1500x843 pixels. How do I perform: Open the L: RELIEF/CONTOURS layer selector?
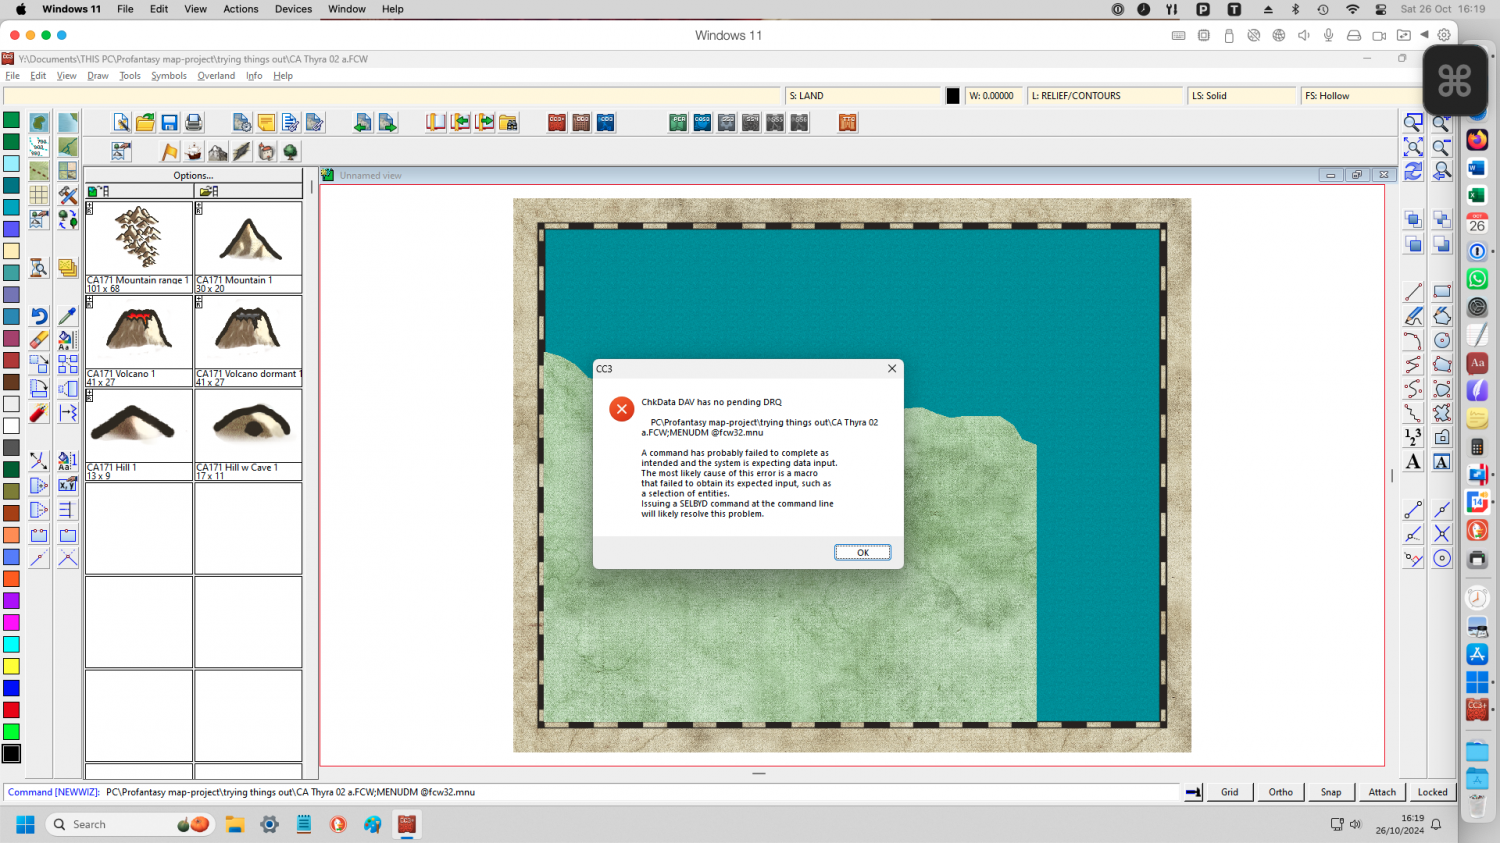coord(1104,96)
